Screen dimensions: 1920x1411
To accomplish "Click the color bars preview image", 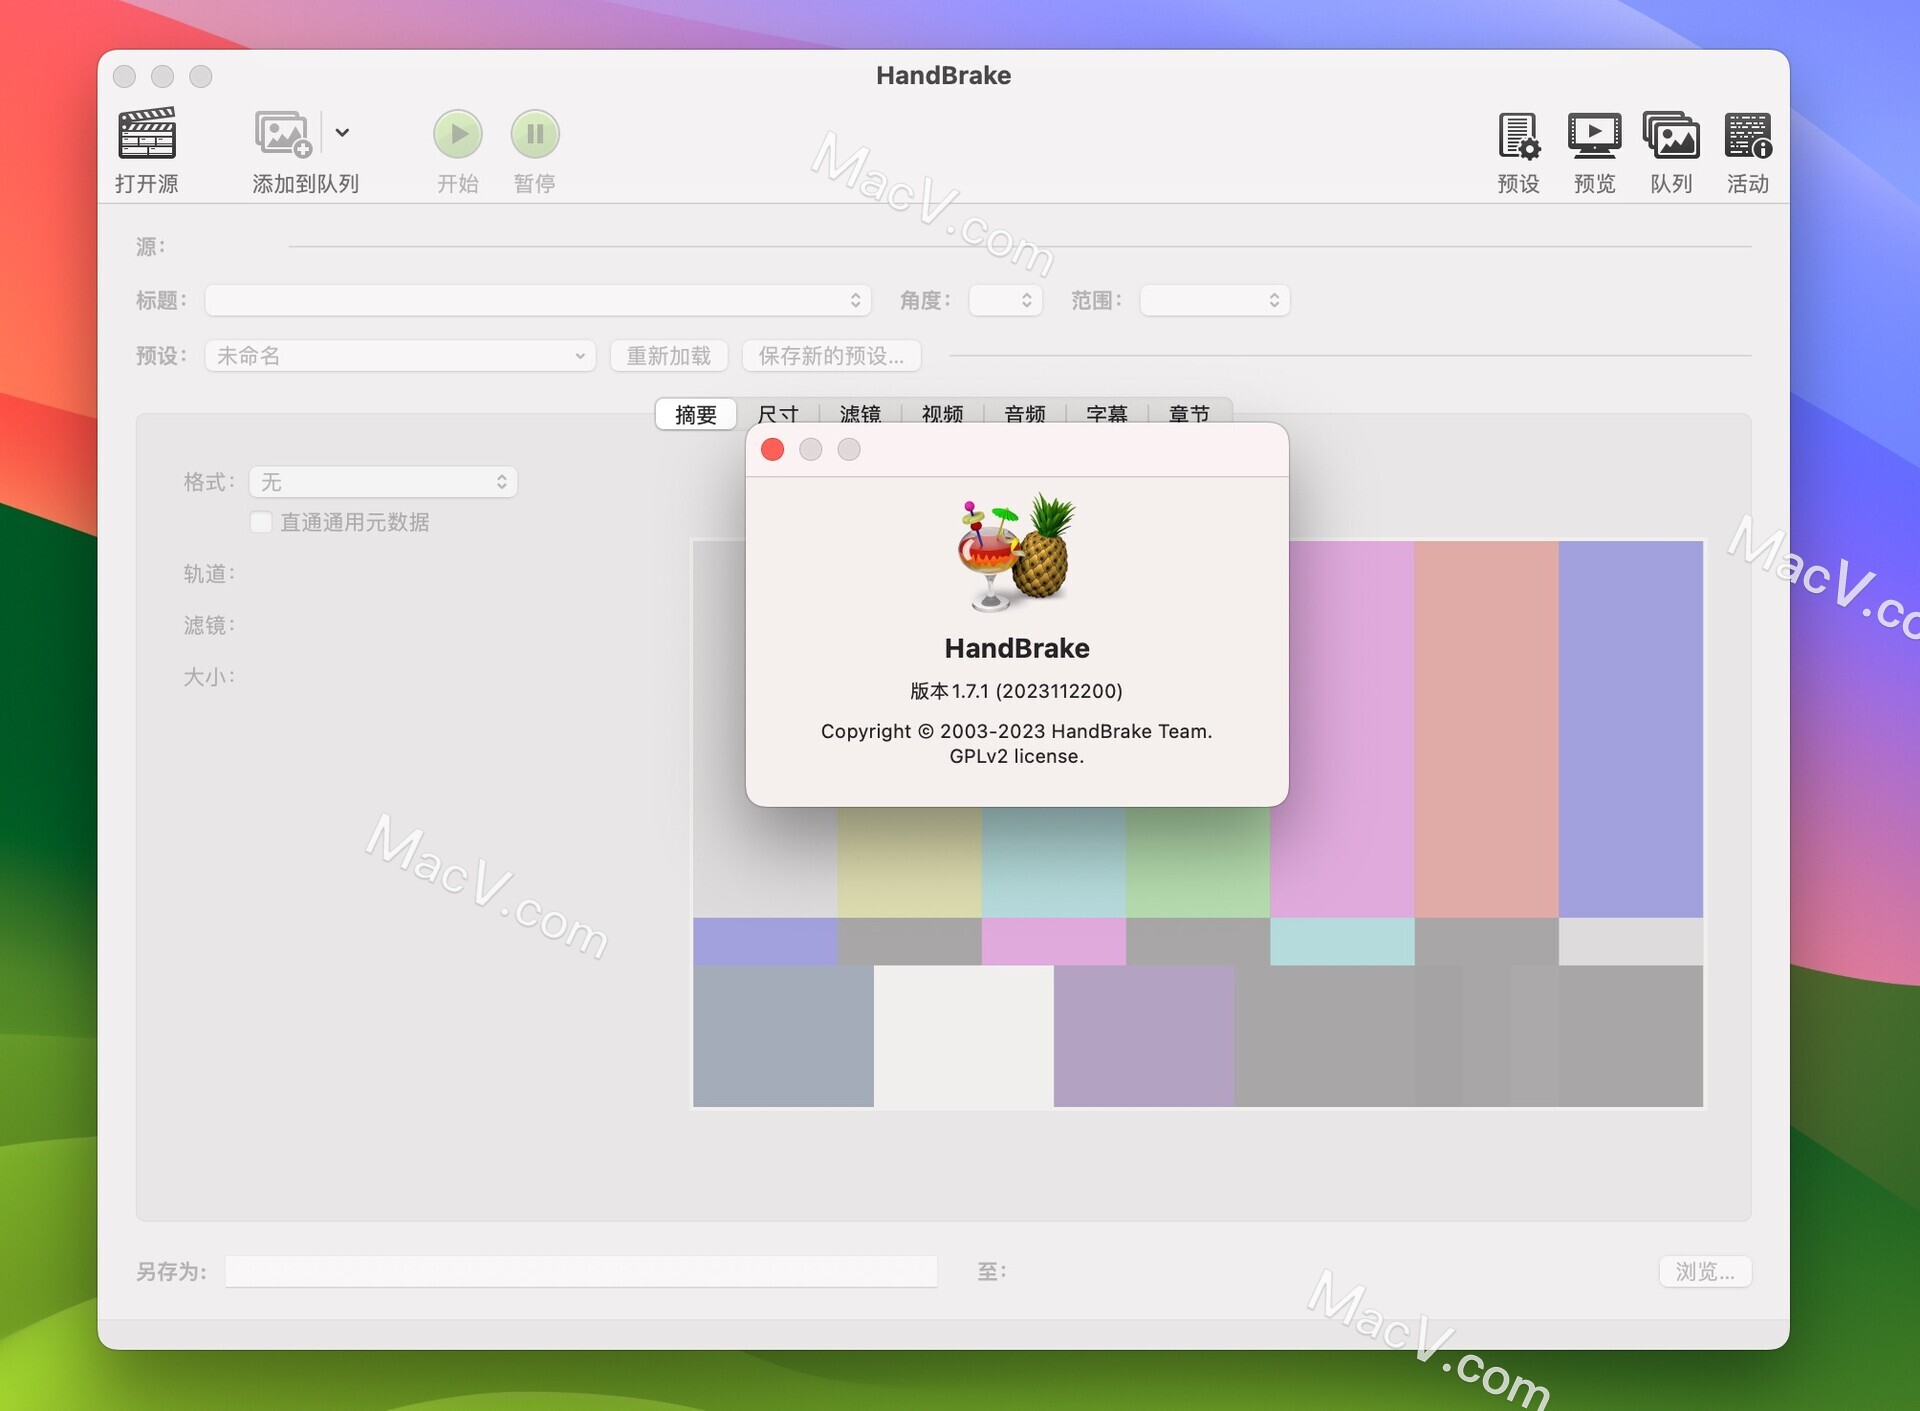I will [1198, 824].
